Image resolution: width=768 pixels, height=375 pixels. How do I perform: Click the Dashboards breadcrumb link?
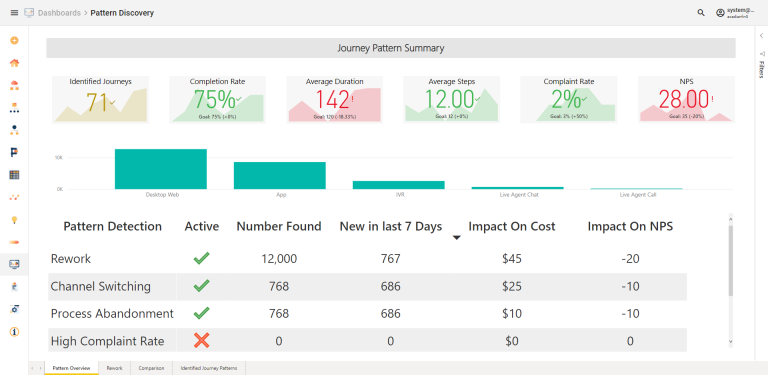[59, 13]
